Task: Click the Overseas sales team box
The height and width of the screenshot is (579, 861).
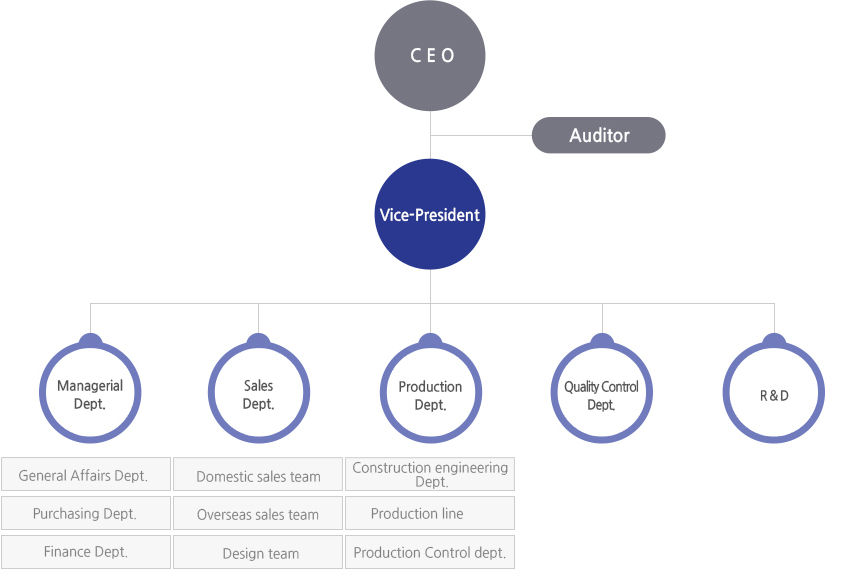Action: pyautogui.click(x=258, y=513)
